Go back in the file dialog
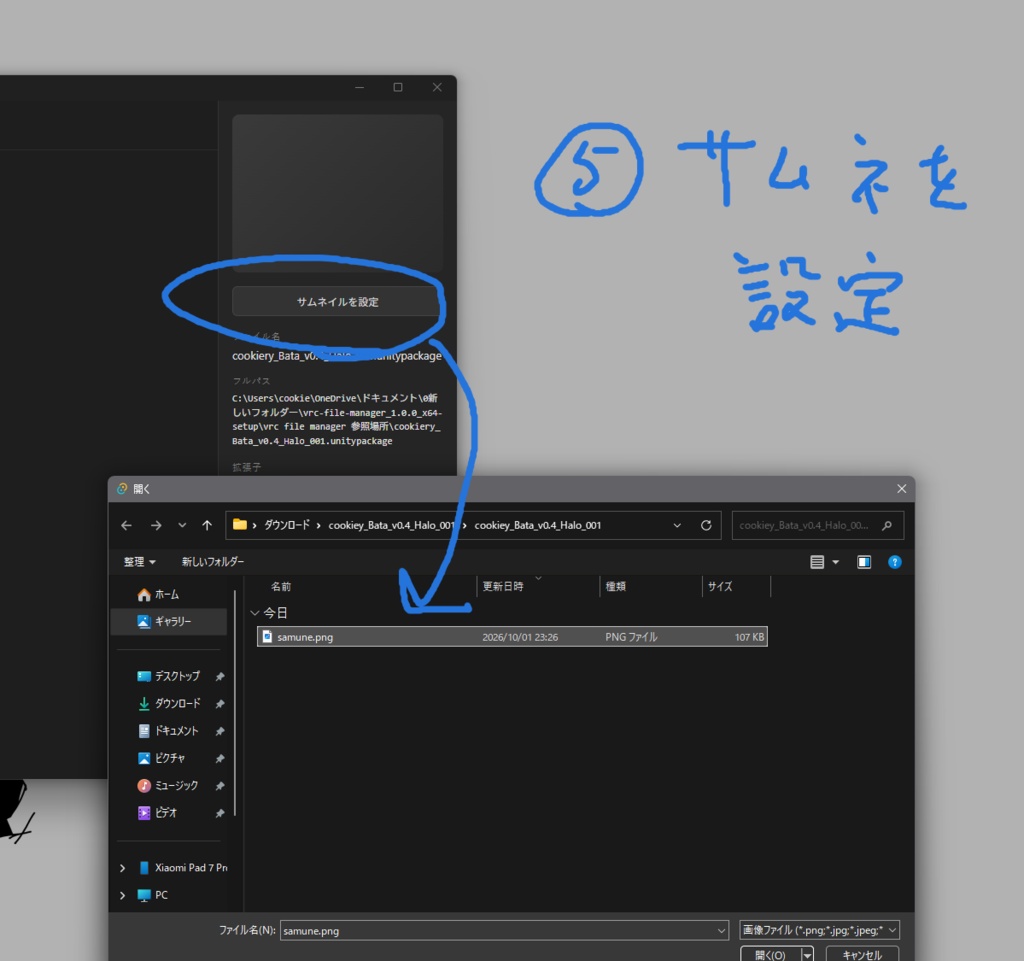The width and height of the screenshot is (1024, 961). click(x=127, y=526)
